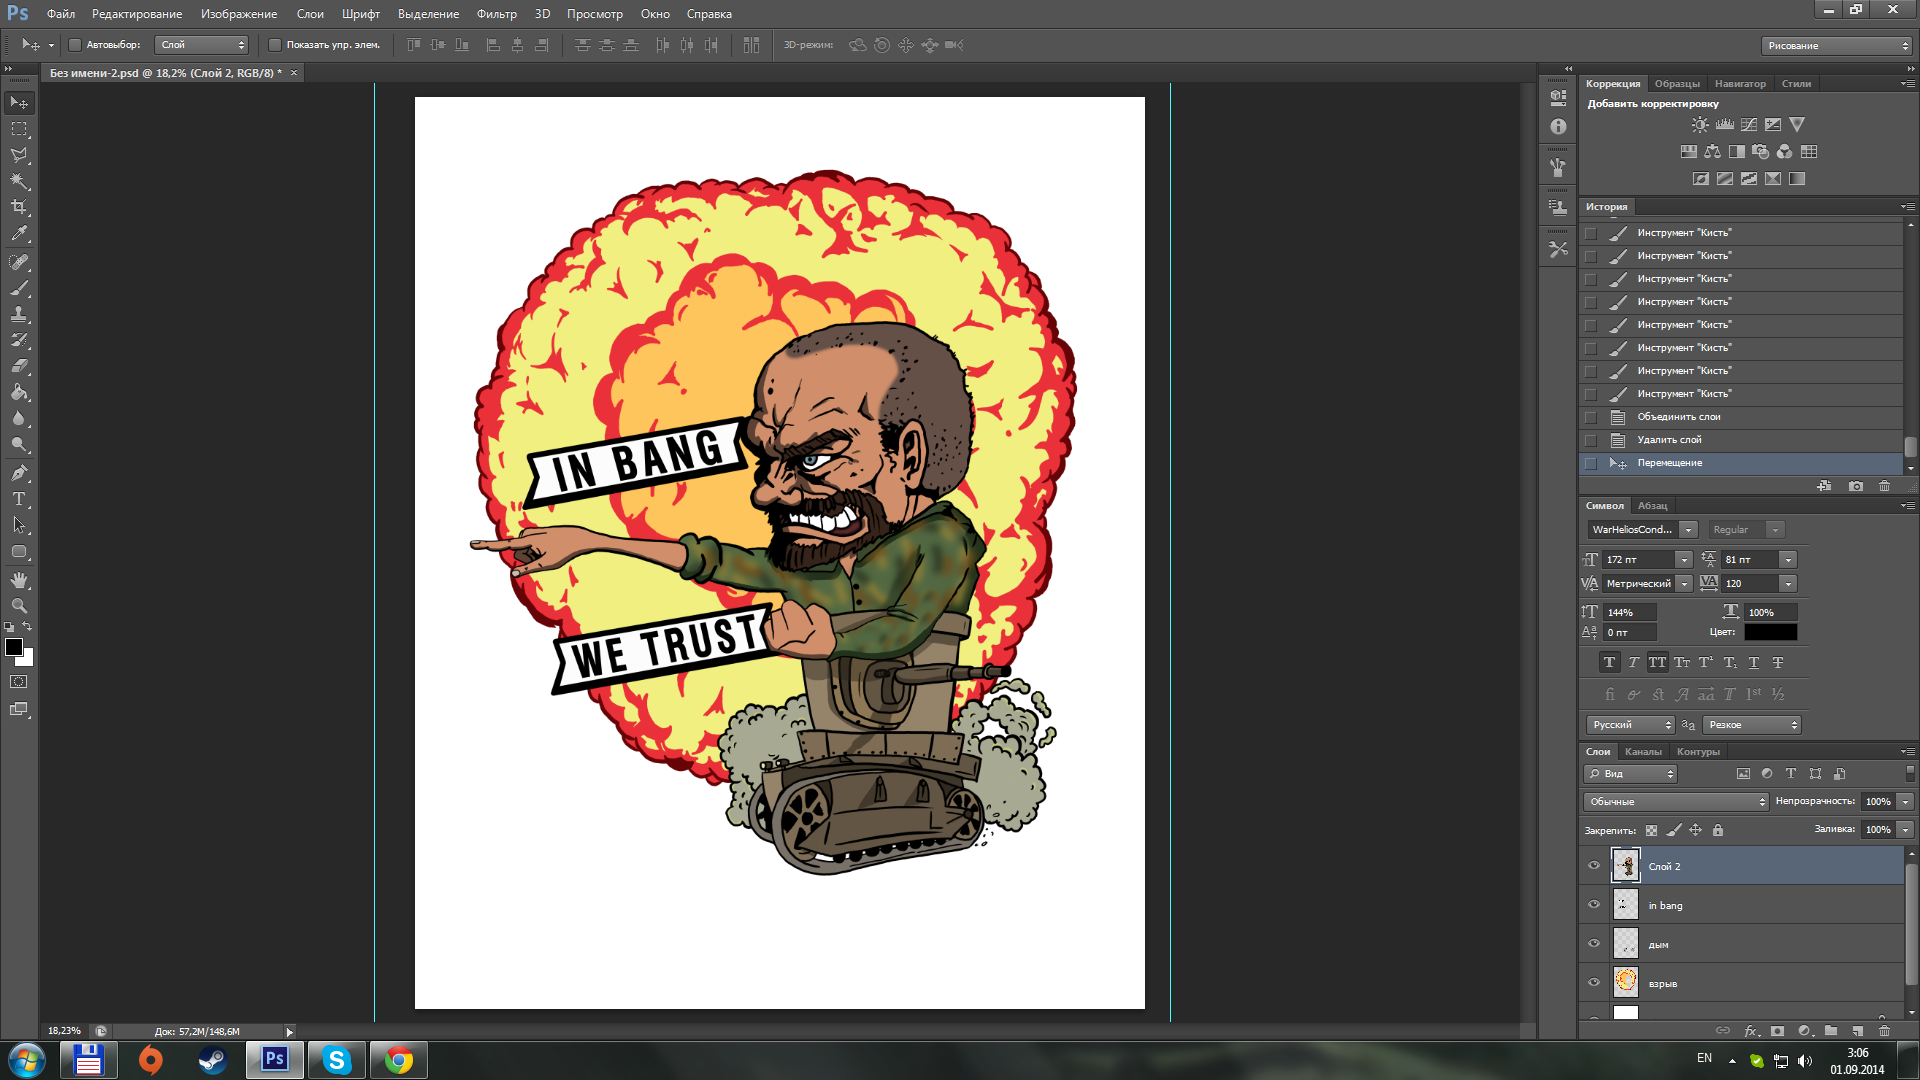Select the Crop tool

point(19,207)
